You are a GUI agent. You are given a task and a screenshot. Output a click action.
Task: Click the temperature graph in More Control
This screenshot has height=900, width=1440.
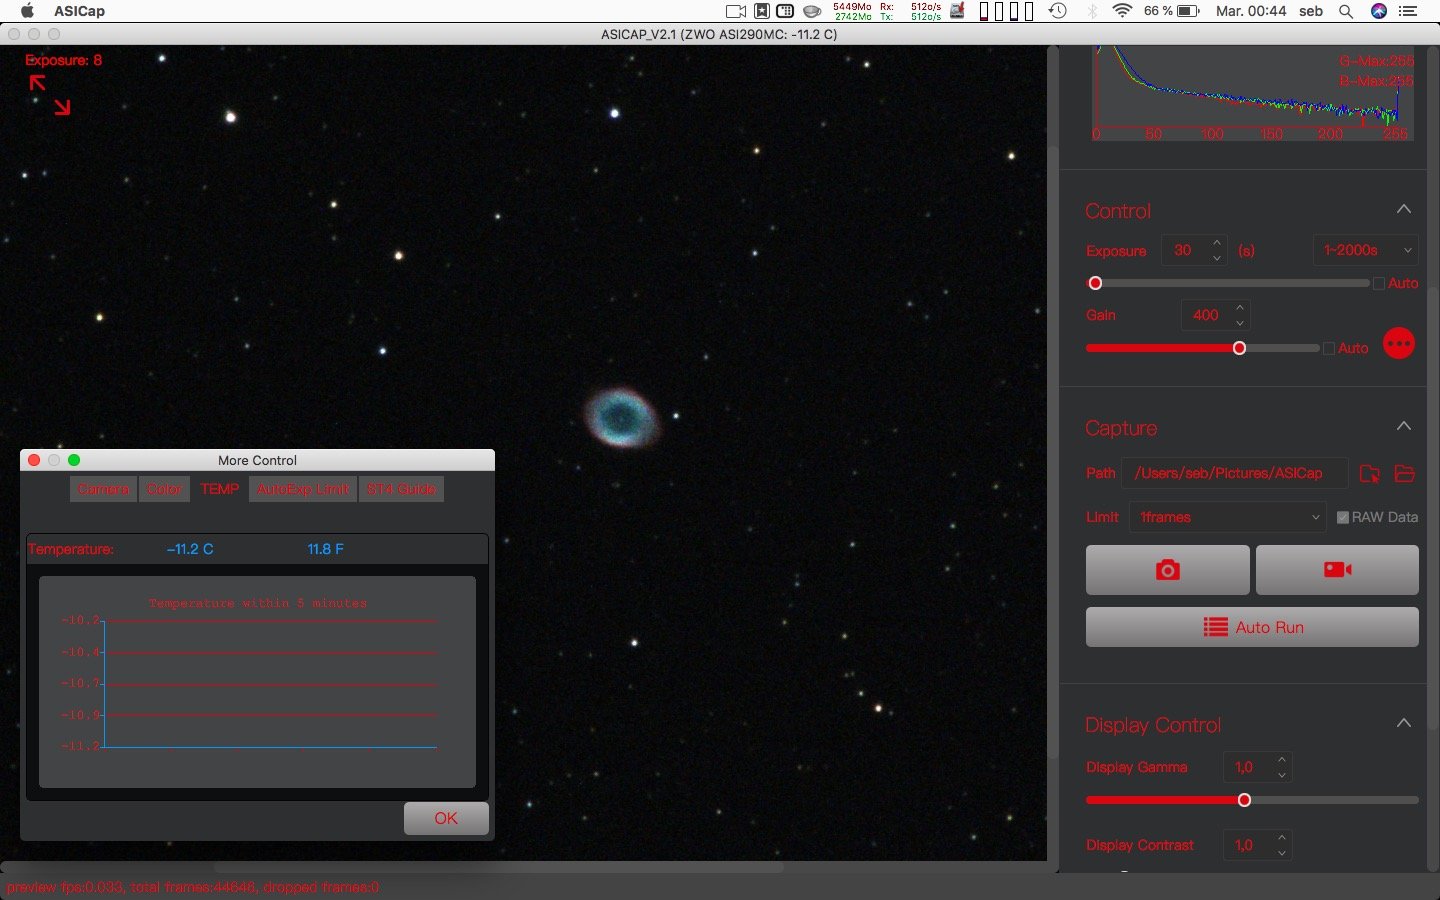[x=257, y=682]
